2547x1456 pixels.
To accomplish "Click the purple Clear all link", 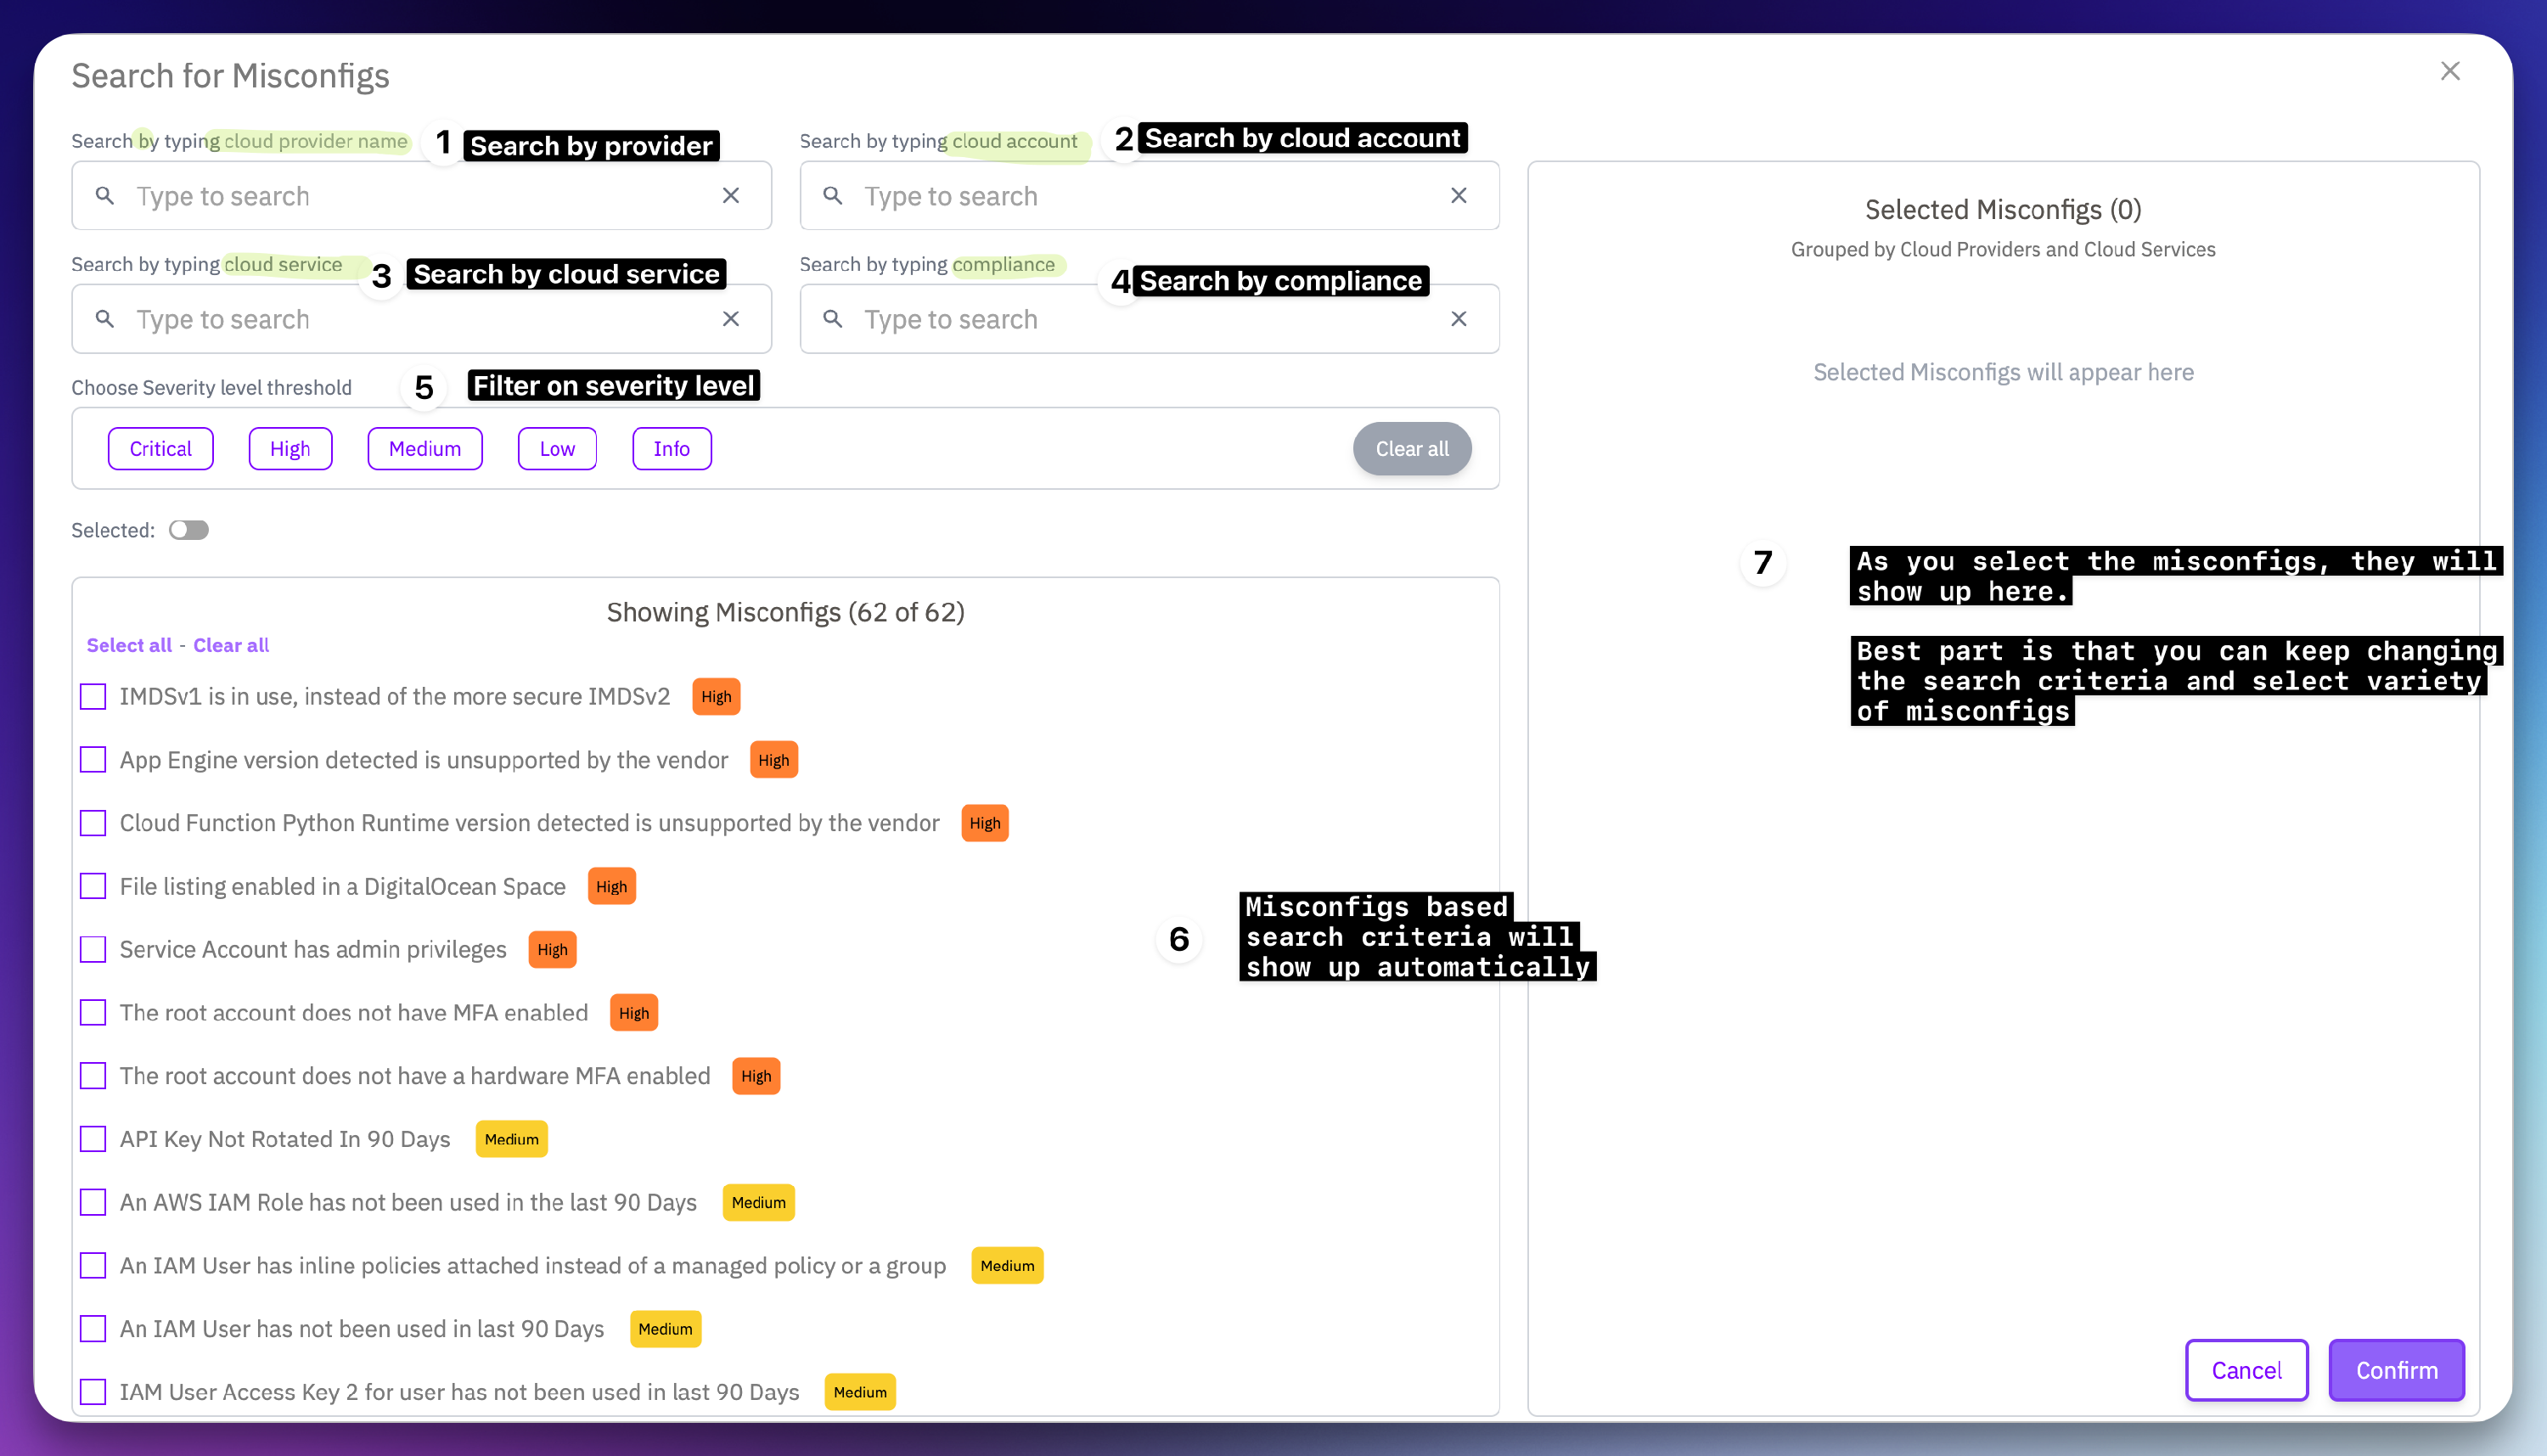I will (231, 645).
